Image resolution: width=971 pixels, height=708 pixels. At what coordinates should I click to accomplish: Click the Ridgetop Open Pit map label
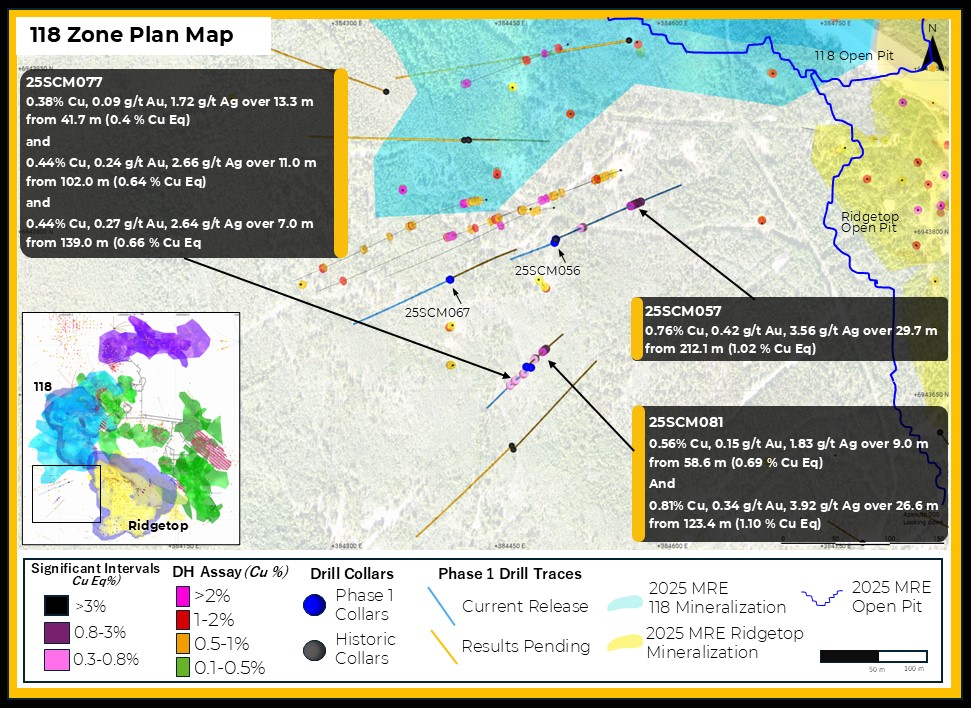point(861,220)
